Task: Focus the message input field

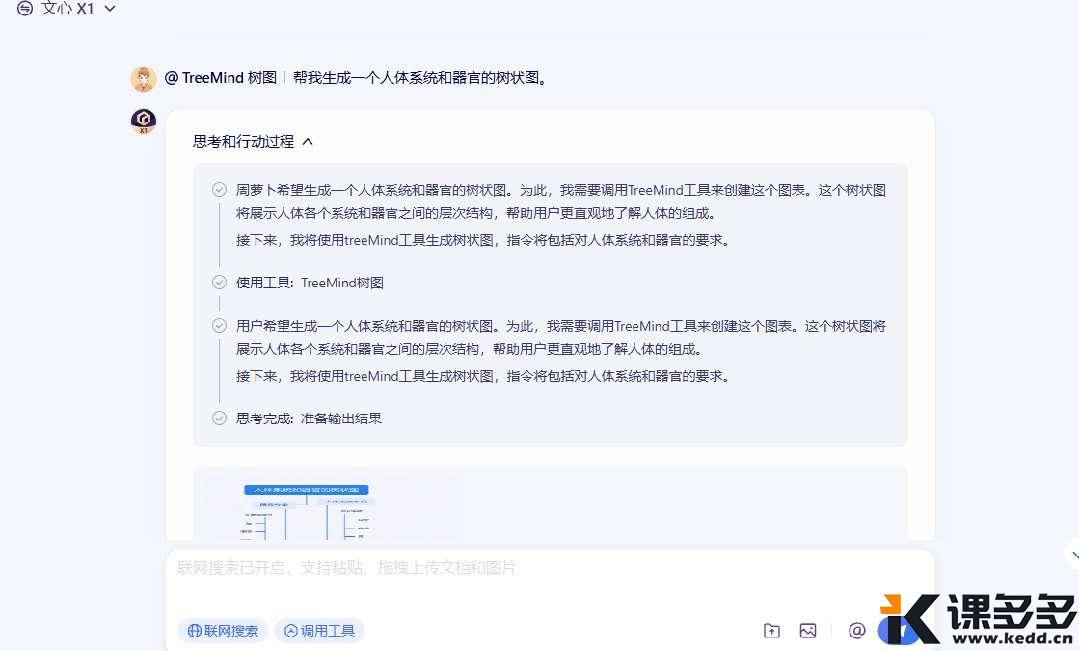Action: [x=549, y=568]
